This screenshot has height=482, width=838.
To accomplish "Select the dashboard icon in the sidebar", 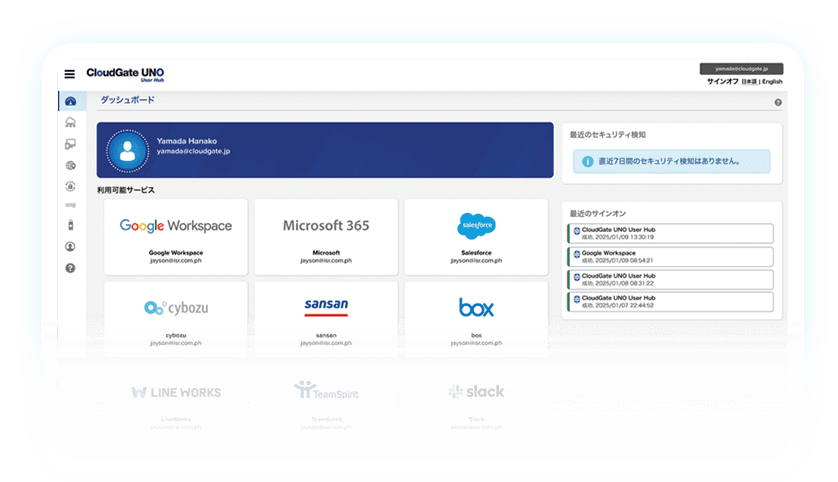I will [x=70, y=101].
